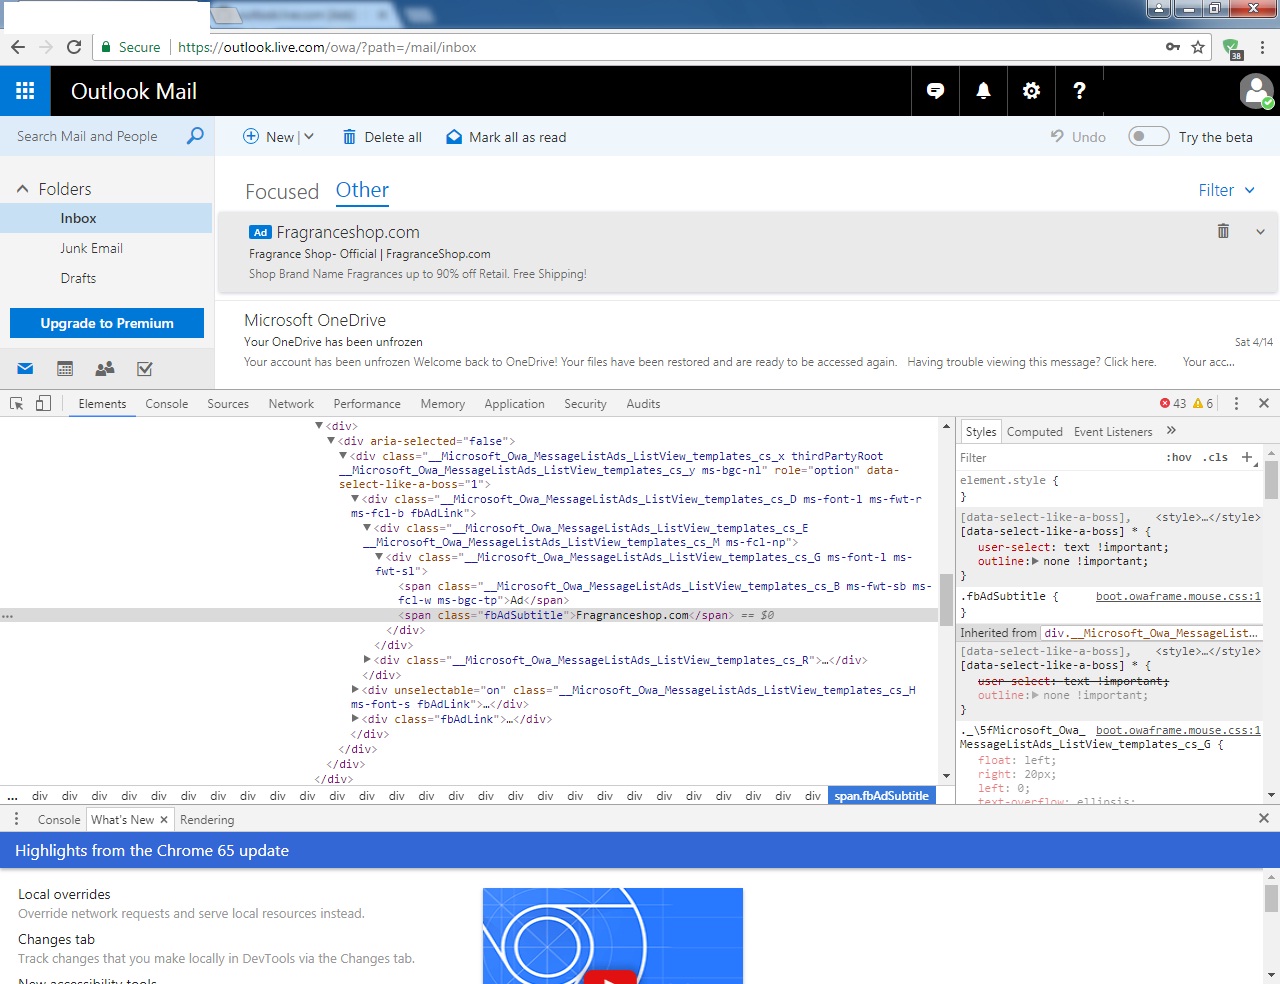1280x984 pixels.
Task: Add new style rule plus icon
Action: pos(1248,457)
